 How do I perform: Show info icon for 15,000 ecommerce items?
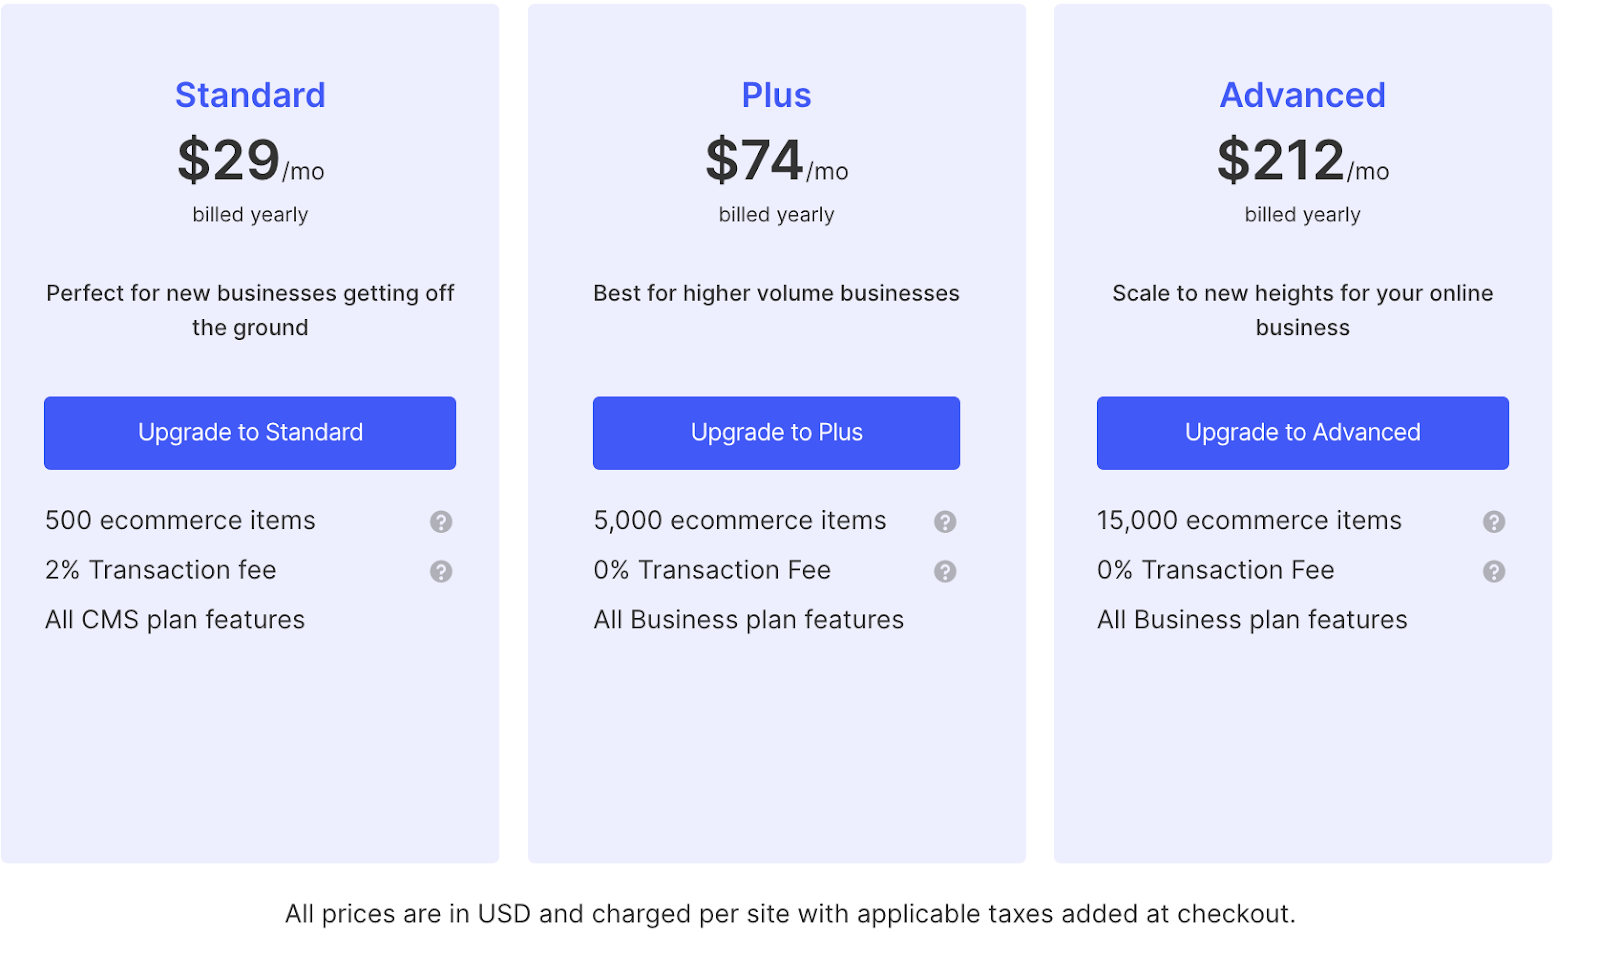click(1494, 522)
